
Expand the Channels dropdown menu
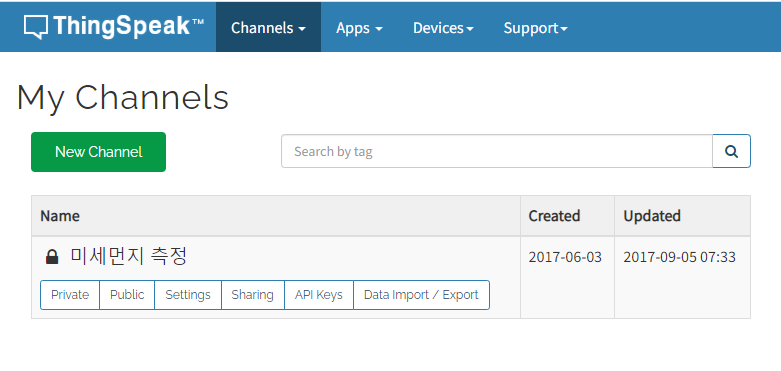click(268, 27)
